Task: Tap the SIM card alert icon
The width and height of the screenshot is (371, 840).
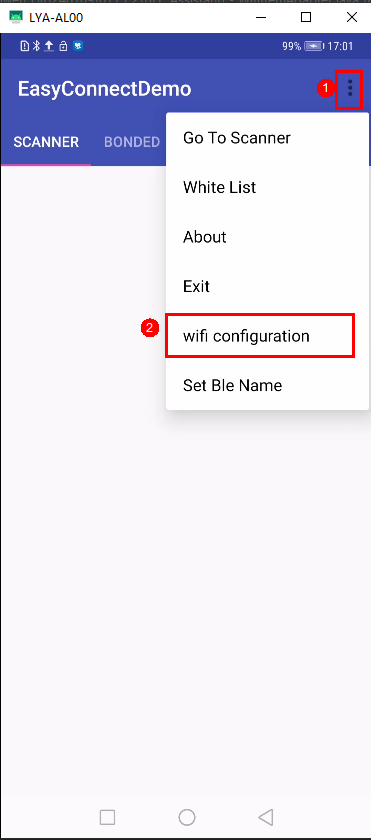Action: click(25, 47)
